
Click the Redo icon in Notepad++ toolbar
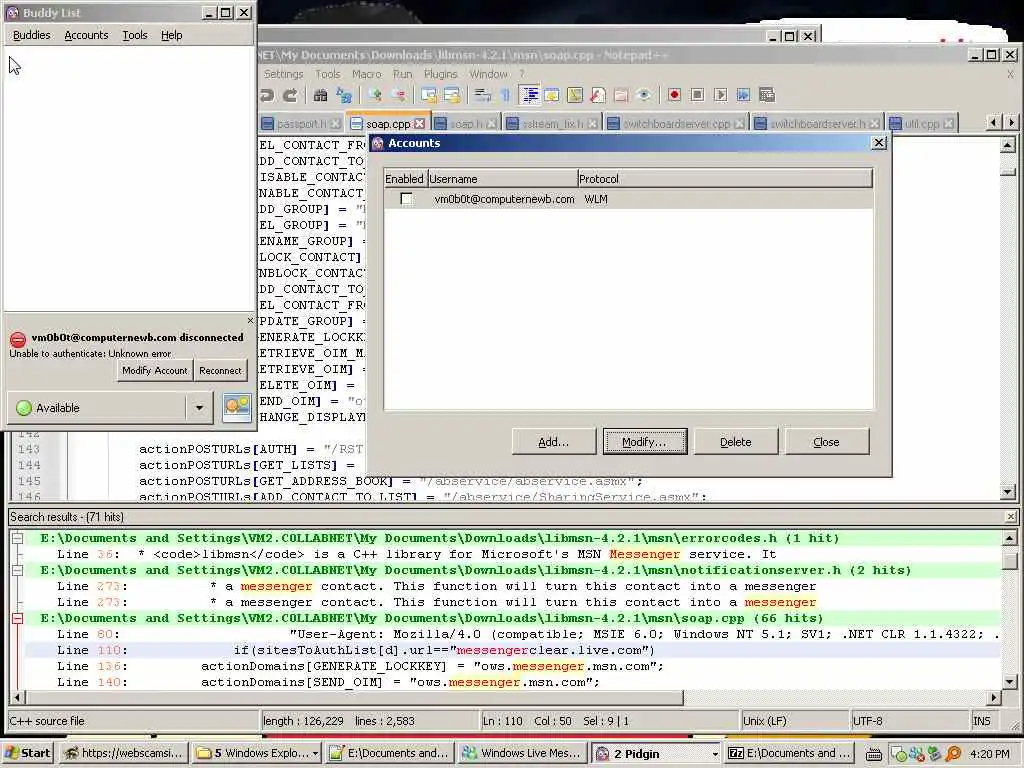click(291, 95)
